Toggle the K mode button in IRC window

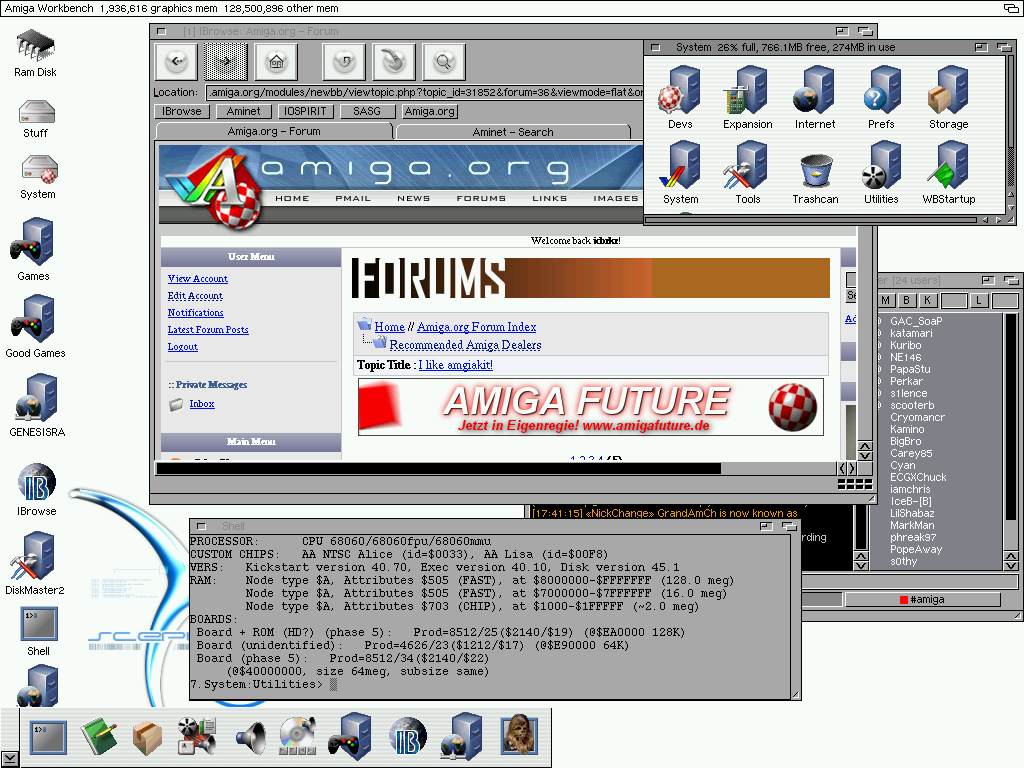pyautogui.click(x=927, y=300)
